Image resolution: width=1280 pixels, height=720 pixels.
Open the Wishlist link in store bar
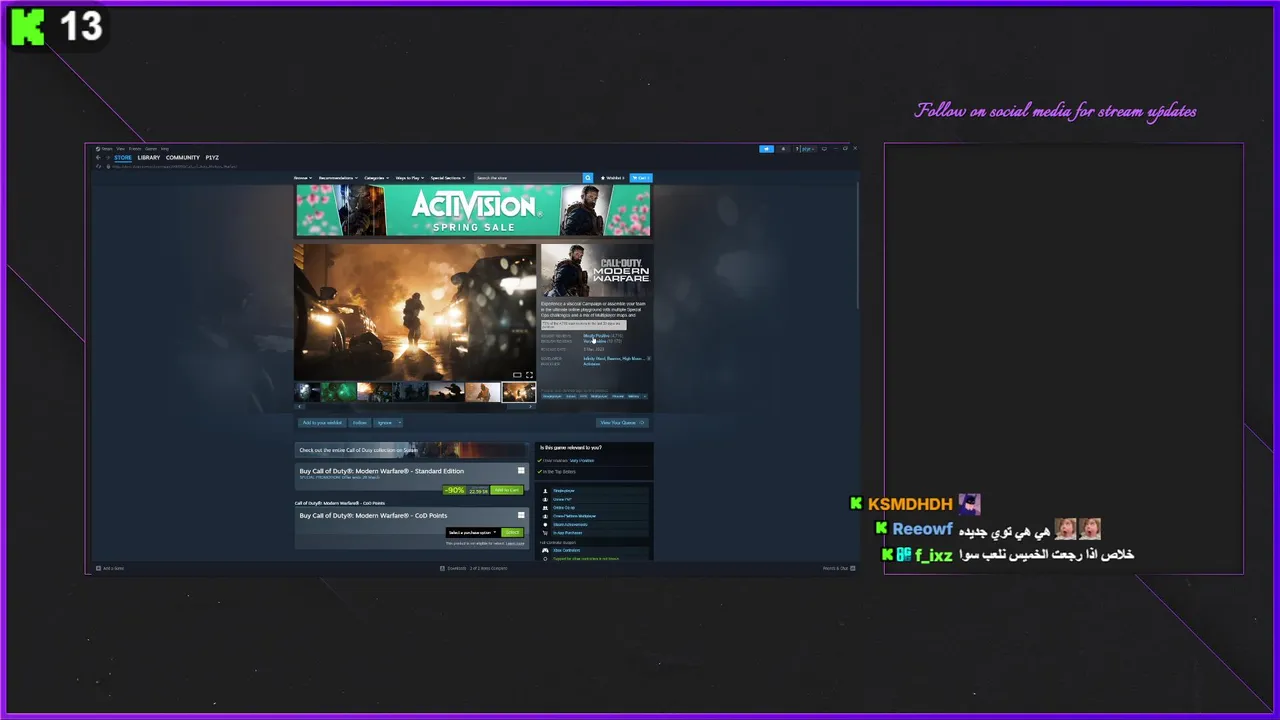pyautogui.click(x=613, y=178)
